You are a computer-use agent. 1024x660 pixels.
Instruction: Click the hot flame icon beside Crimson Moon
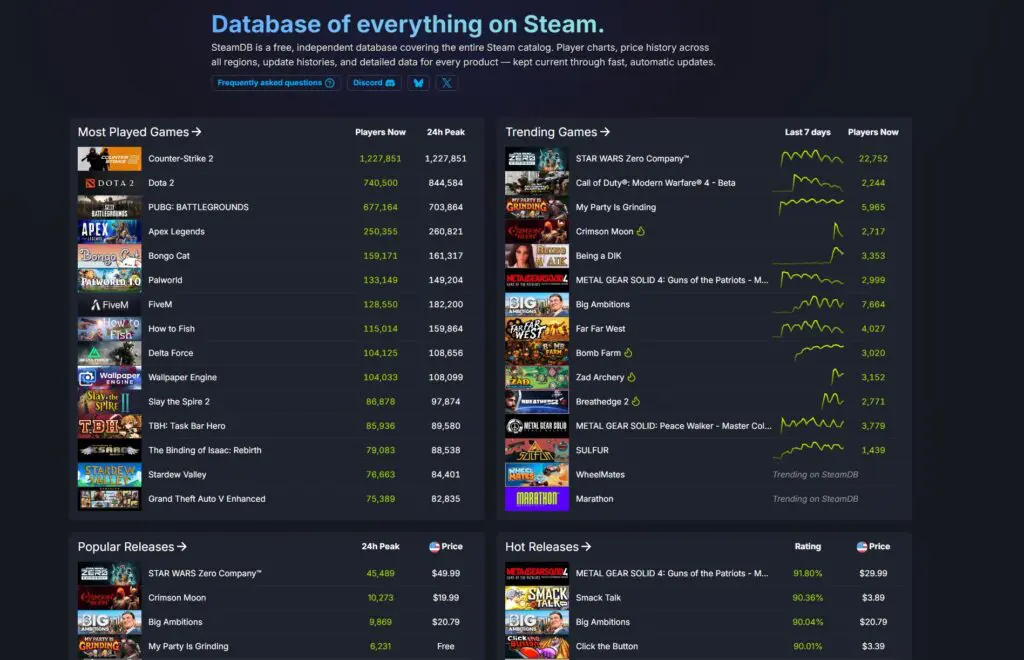tap(641, 231)
